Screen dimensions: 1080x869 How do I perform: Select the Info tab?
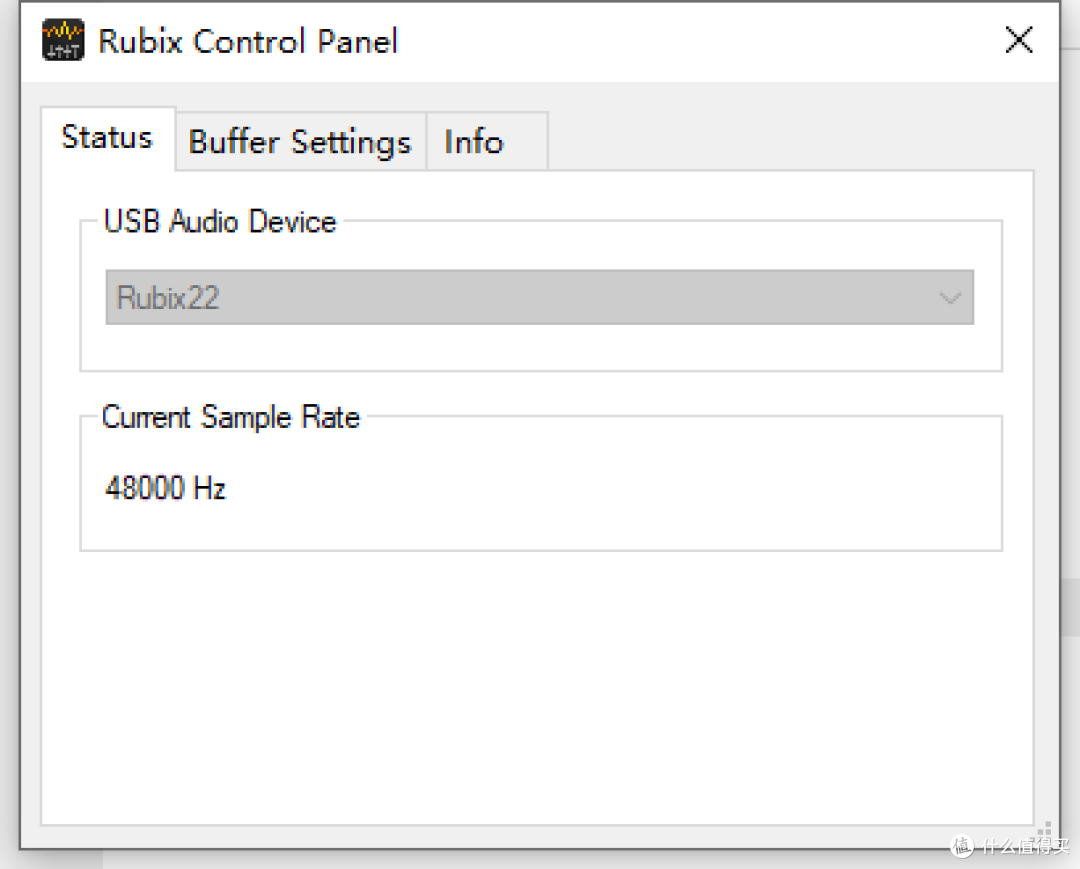click(x=474, y=142)
